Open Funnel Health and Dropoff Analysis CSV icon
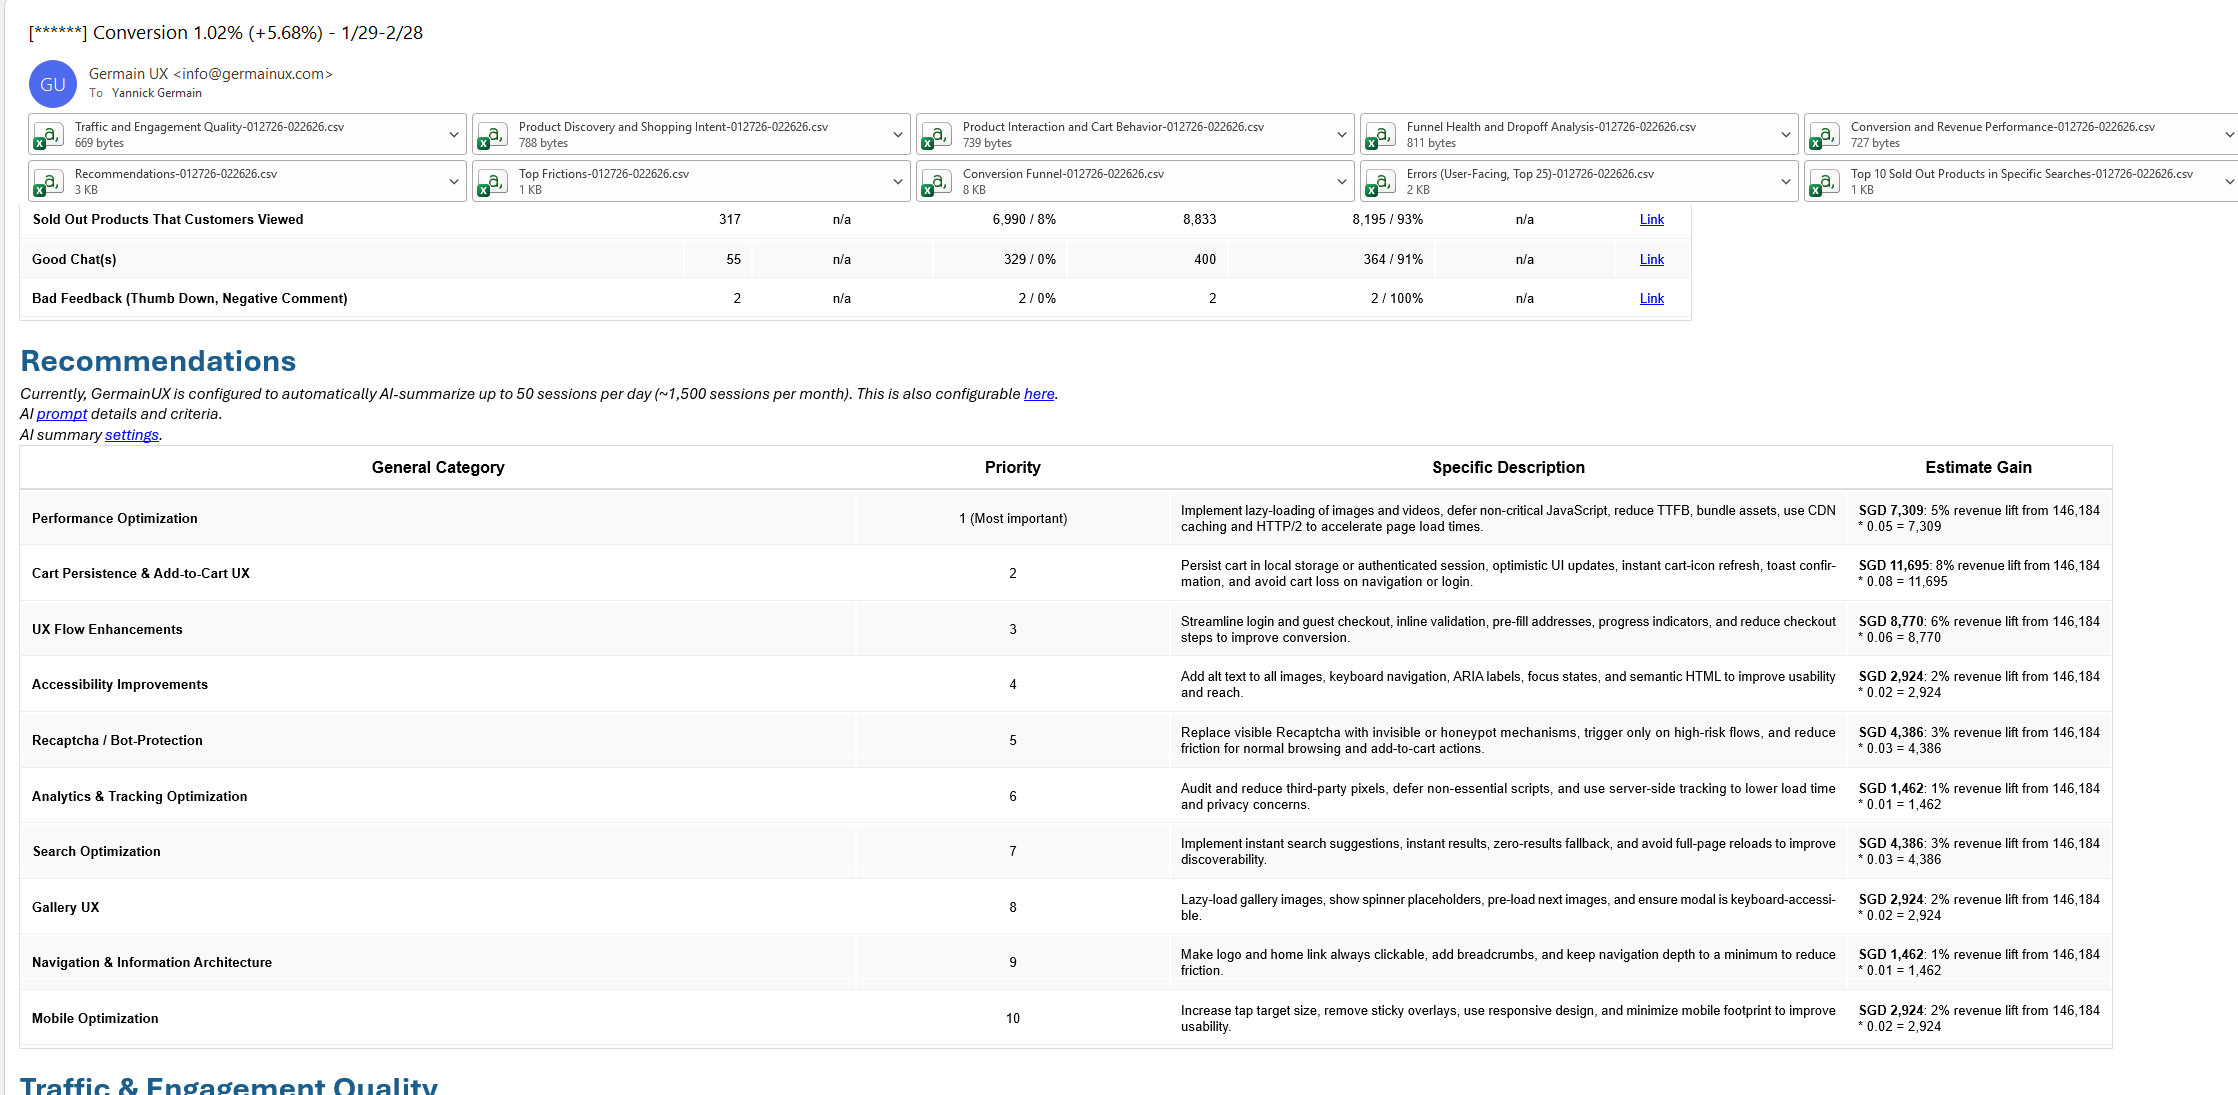This screenshot has height=1095, width=2238. point(1380,135)
